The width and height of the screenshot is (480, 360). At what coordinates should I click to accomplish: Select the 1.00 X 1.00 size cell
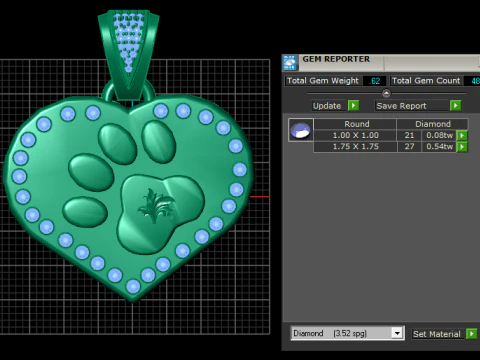coord(355,135)
